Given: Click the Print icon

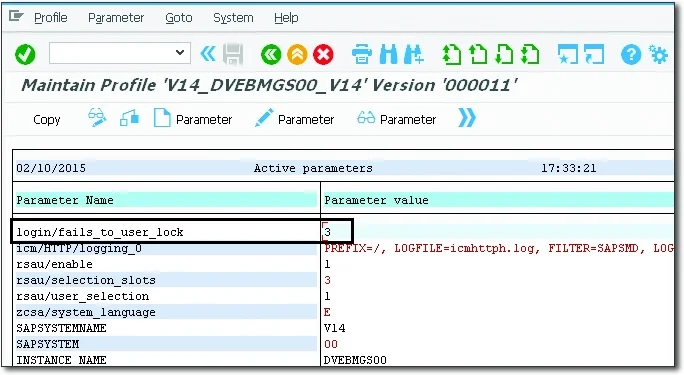Looking at the screenshot, I should tap(362, 55).
